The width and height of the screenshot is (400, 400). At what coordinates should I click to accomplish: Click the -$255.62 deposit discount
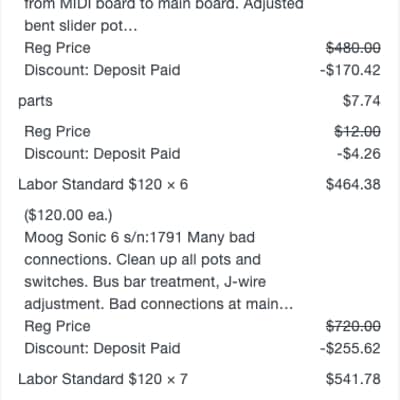tap(350, 348)
